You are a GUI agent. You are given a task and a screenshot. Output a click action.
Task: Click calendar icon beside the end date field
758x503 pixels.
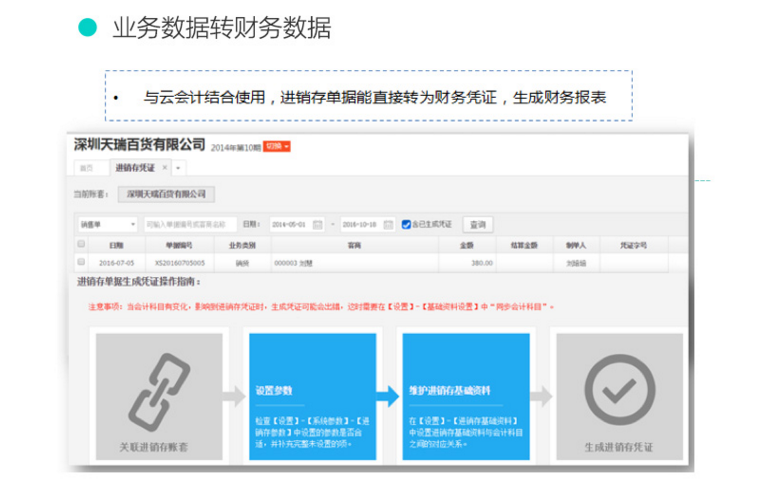click(388, 225)
